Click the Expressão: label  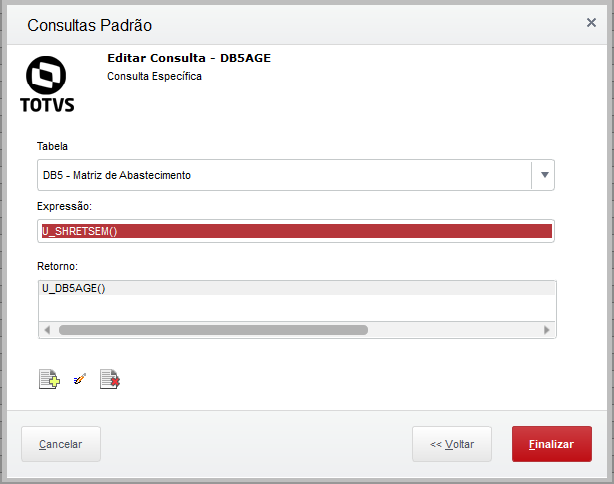(64, 206)
